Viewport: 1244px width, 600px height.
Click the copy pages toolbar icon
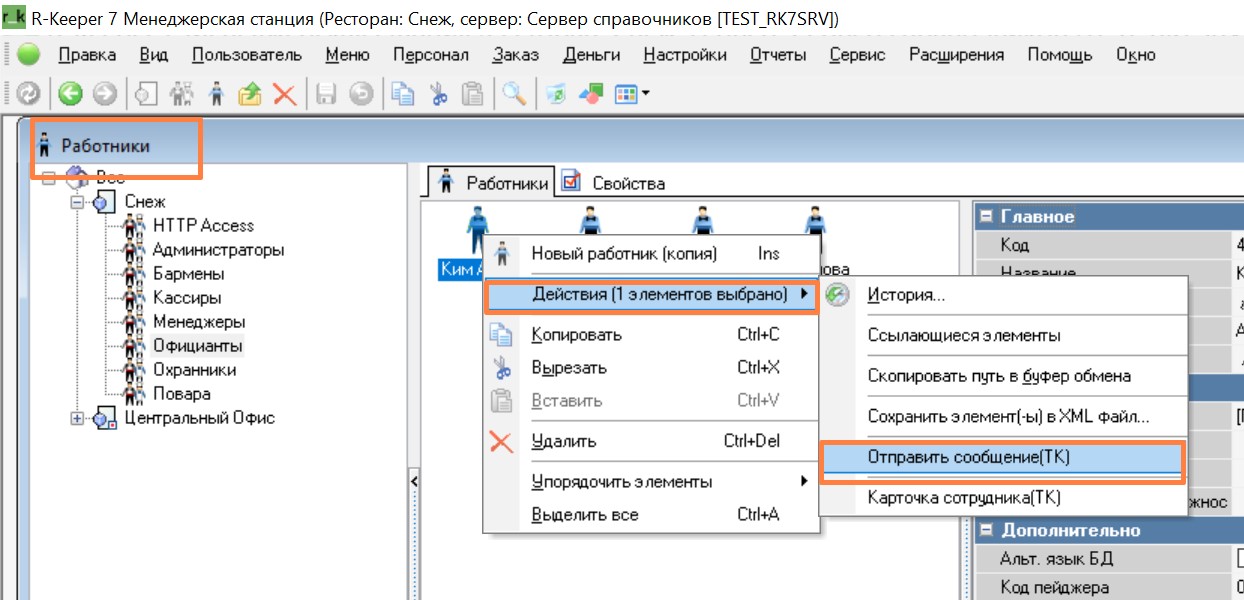[403, 94]
